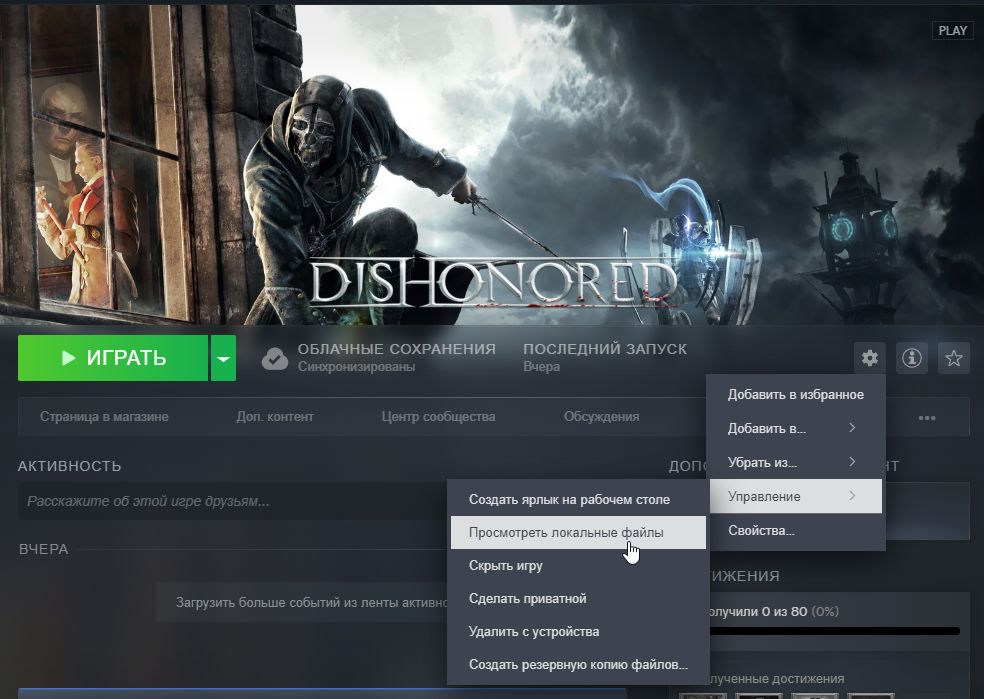
Task: Click the game info circle icon
Action: click(x=911, y=358)
